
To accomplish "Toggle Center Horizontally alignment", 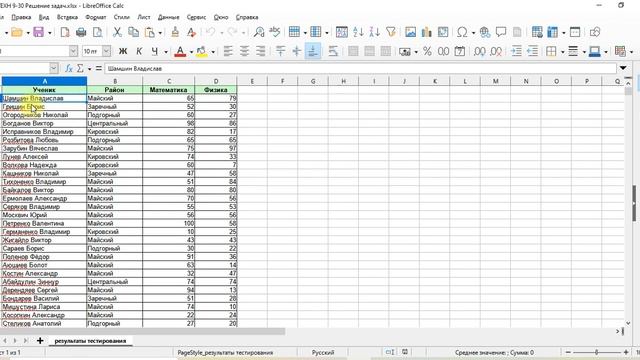I will [x=244, y=51].
